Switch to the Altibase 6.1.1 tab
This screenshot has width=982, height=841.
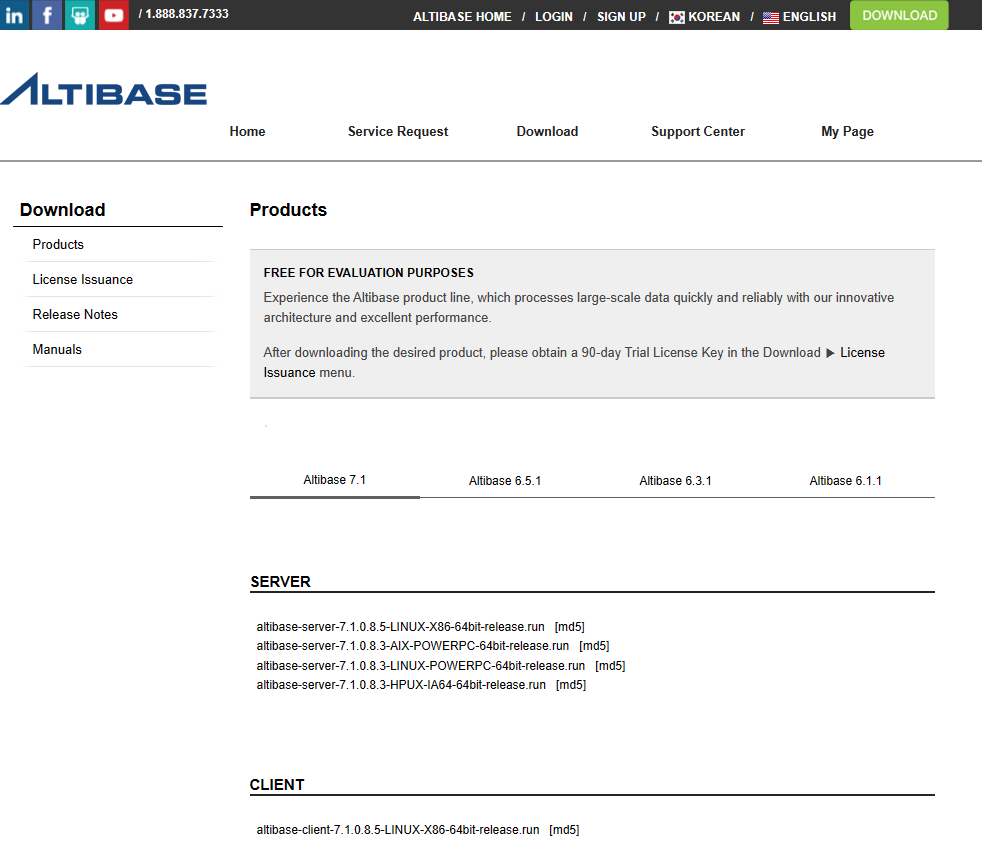tap(845, 481)
